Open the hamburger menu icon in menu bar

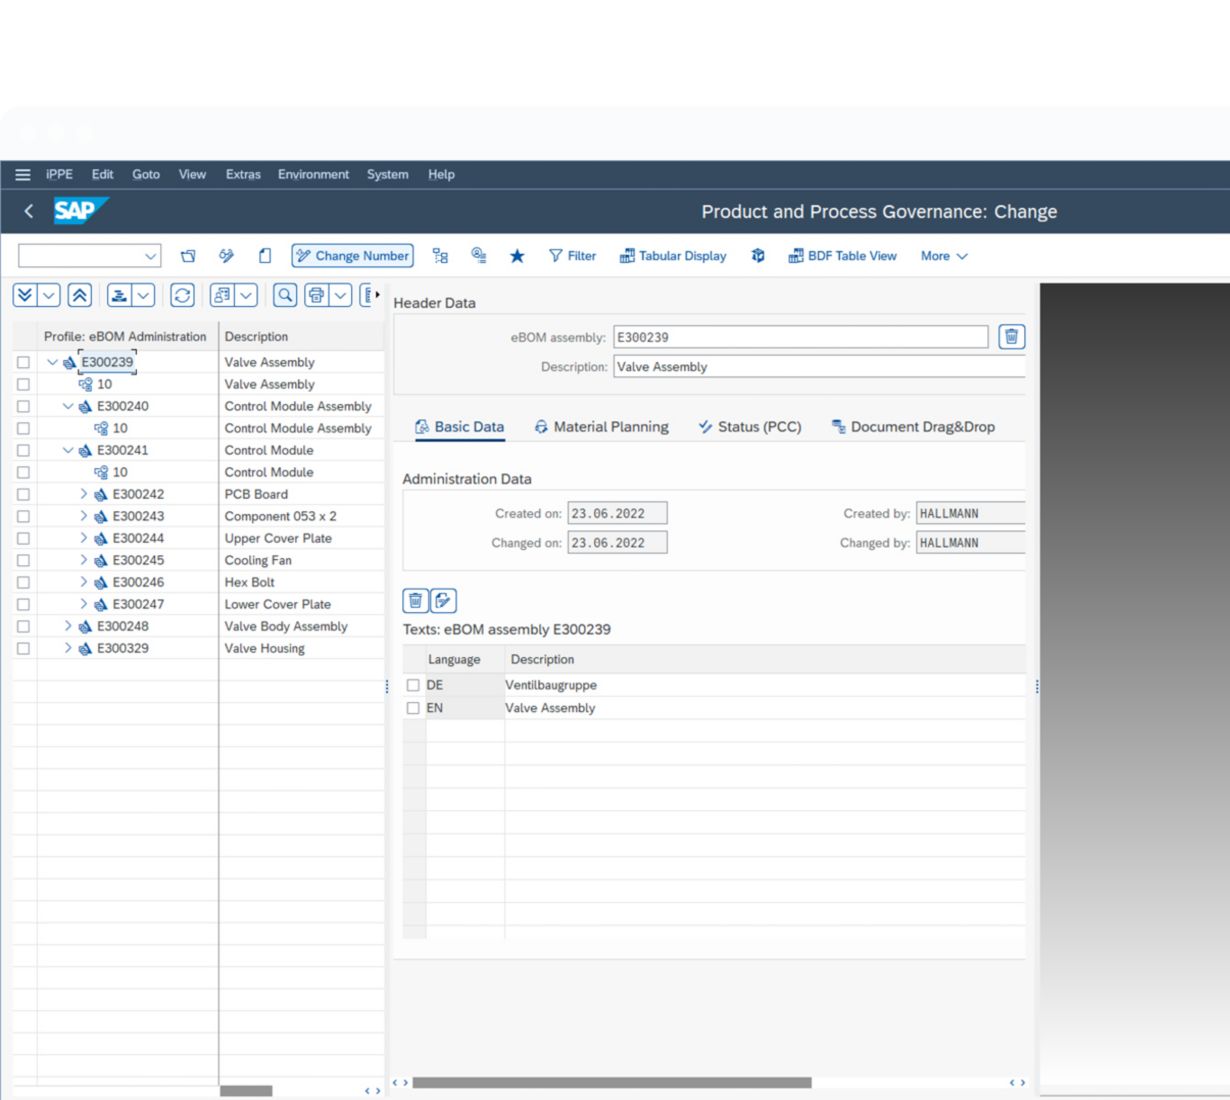click(22, 174)
